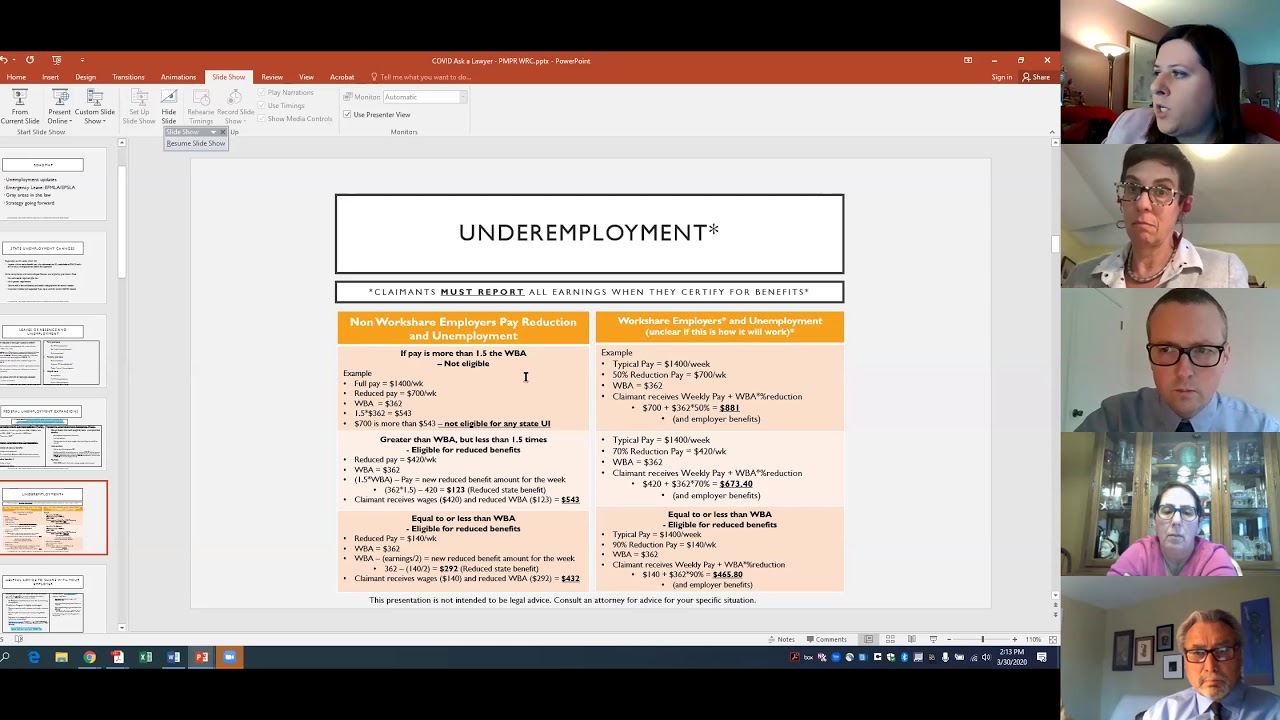Open the View ribbon tab
This screenshot has height=720, width=1280.
[x=306, y=77]
